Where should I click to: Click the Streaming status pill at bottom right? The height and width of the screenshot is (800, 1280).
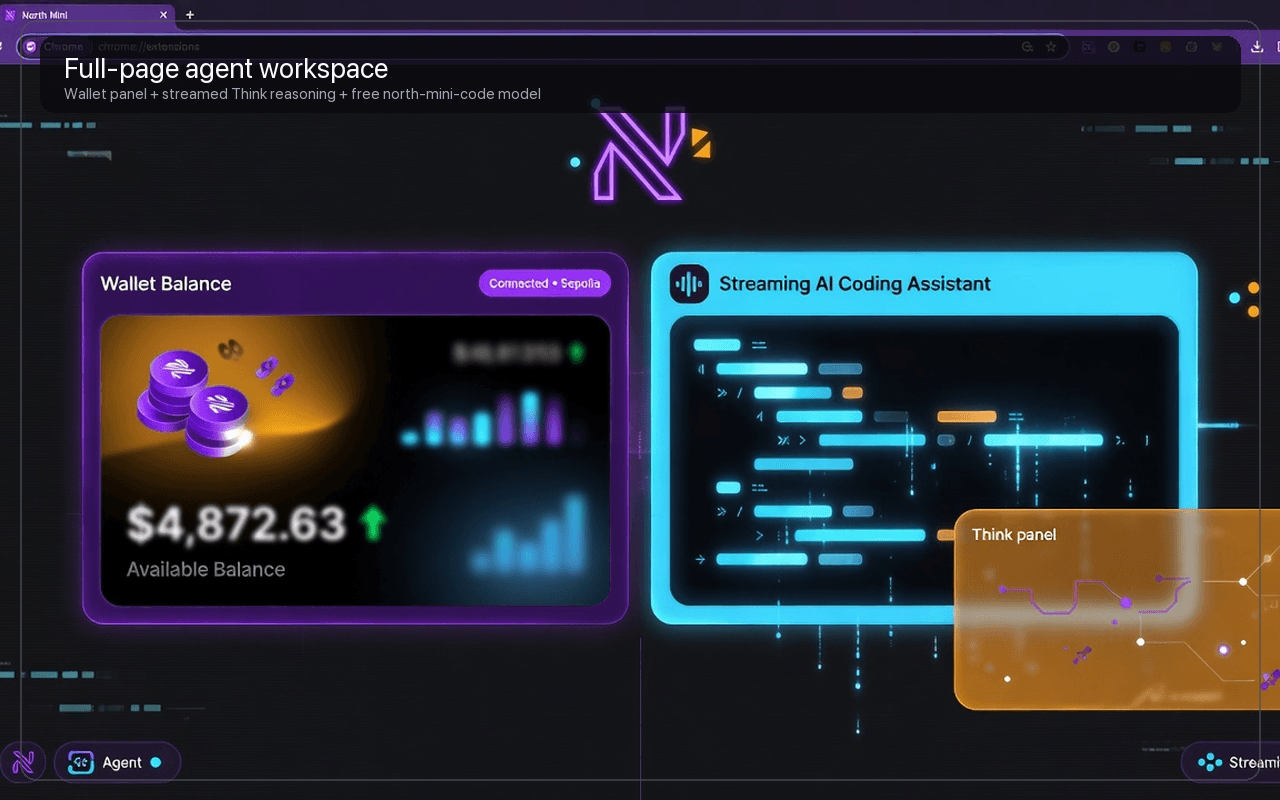click(1232, 762)
